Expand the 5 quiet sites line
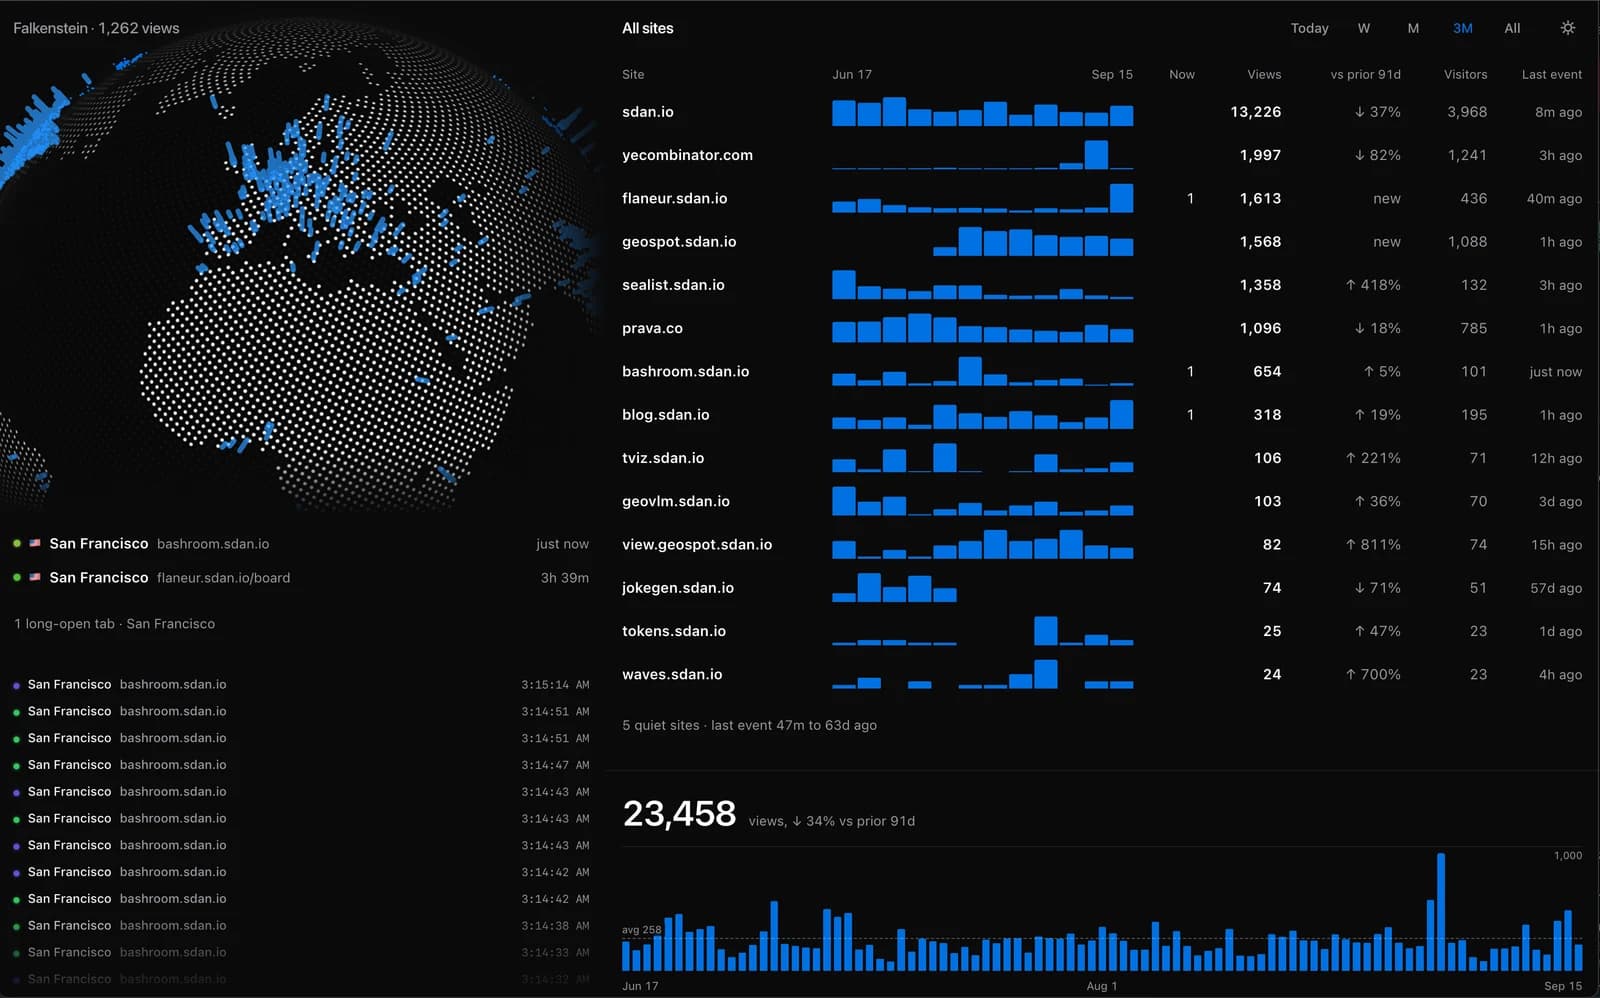This screenshot has width=1600, height=998. (x=749, y=725)
